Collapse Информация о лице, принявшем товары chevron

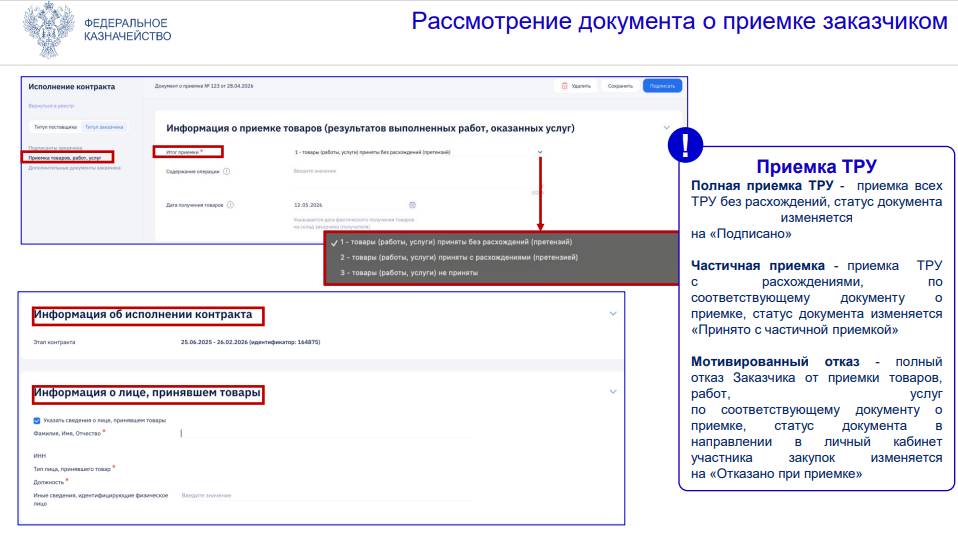click(613, 392)
